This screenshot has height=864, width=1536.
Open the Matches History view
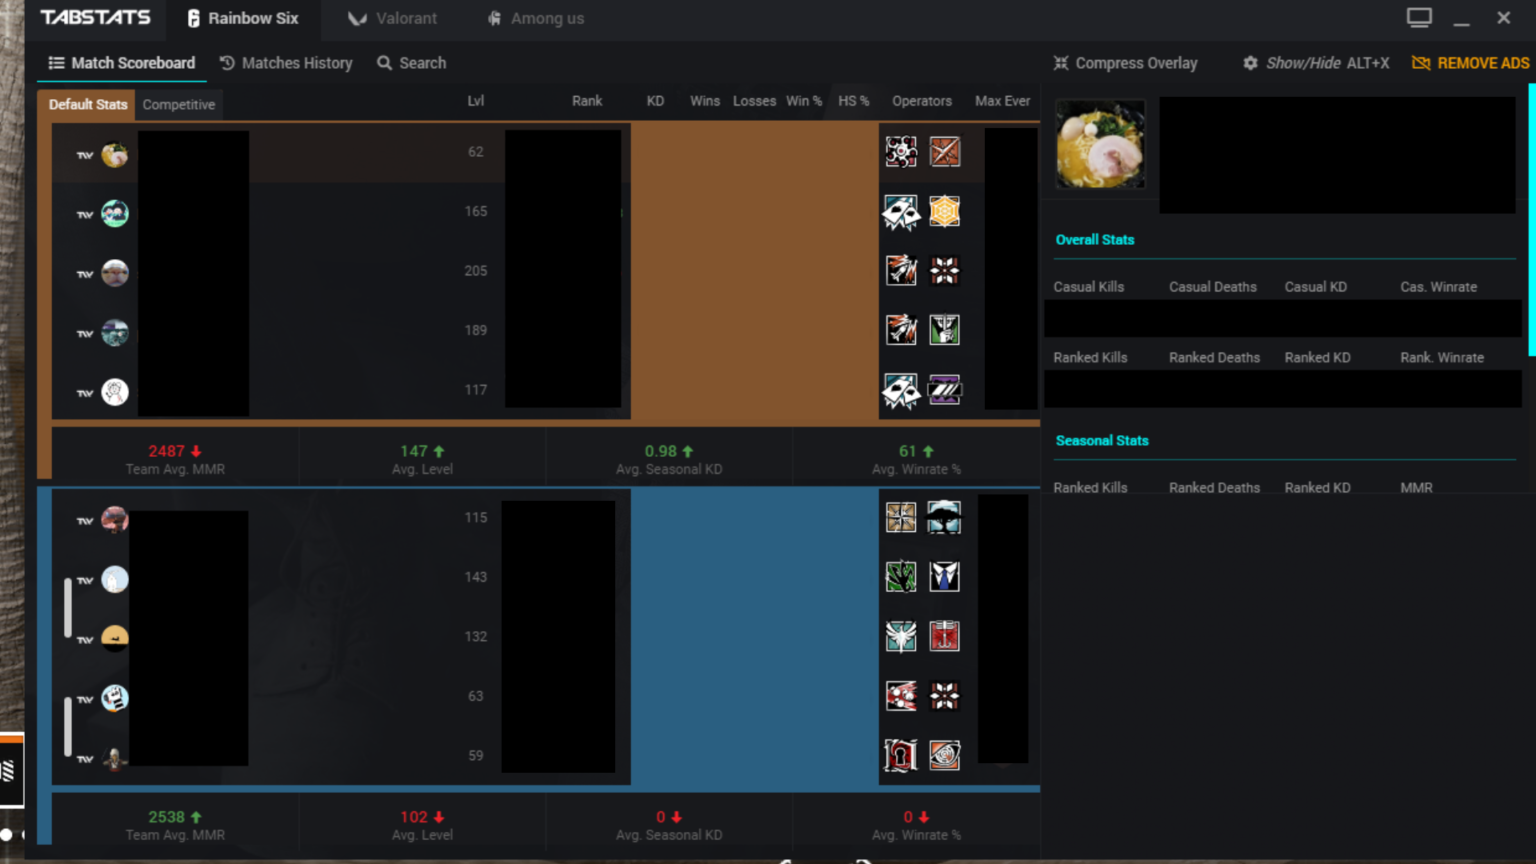pyautogui.click(x=286, y=63)
